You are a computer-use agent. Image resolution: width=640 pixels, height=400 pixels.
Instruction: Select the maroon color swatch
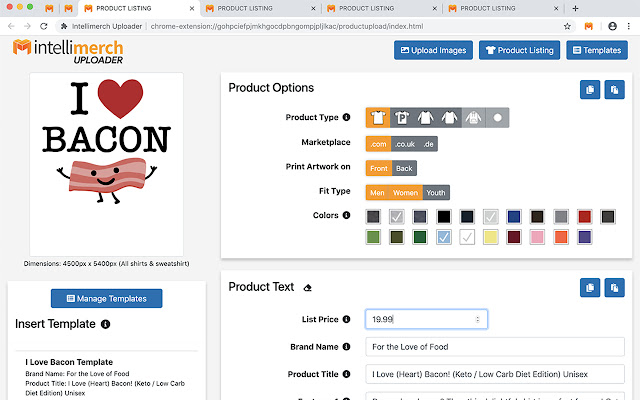point(514,237)
